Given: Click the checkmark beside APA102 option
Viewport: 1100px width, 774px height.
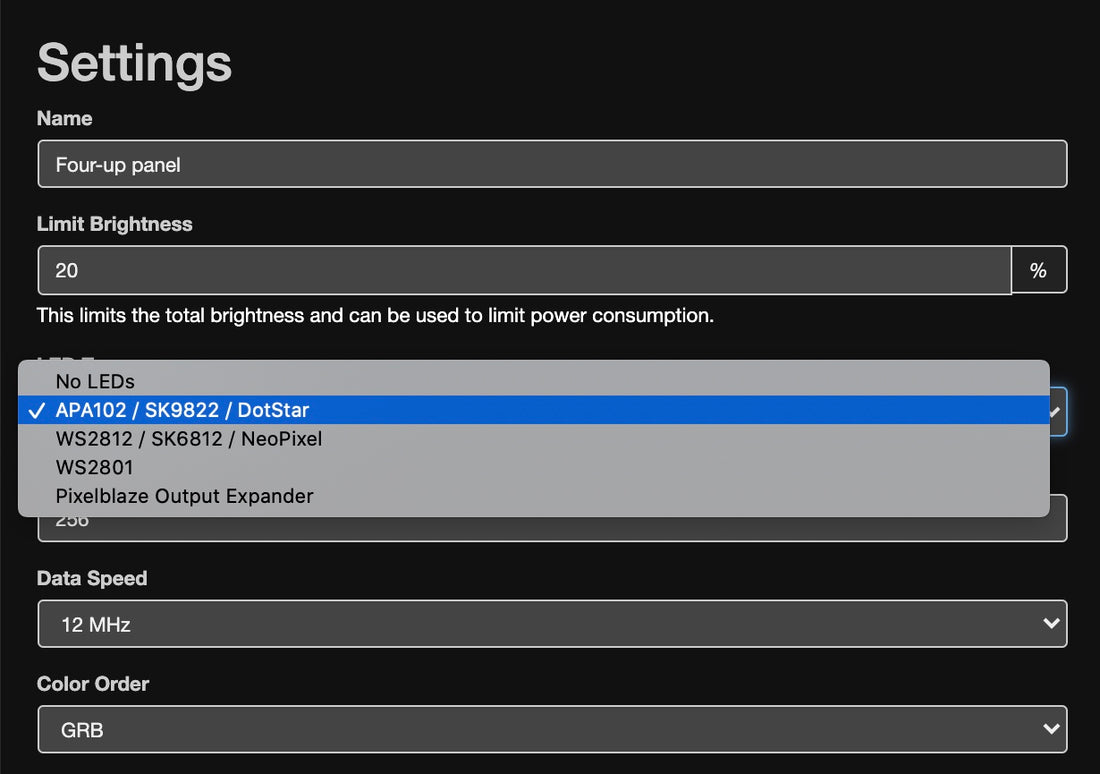Looking at the screenshot, I should 37,410.
